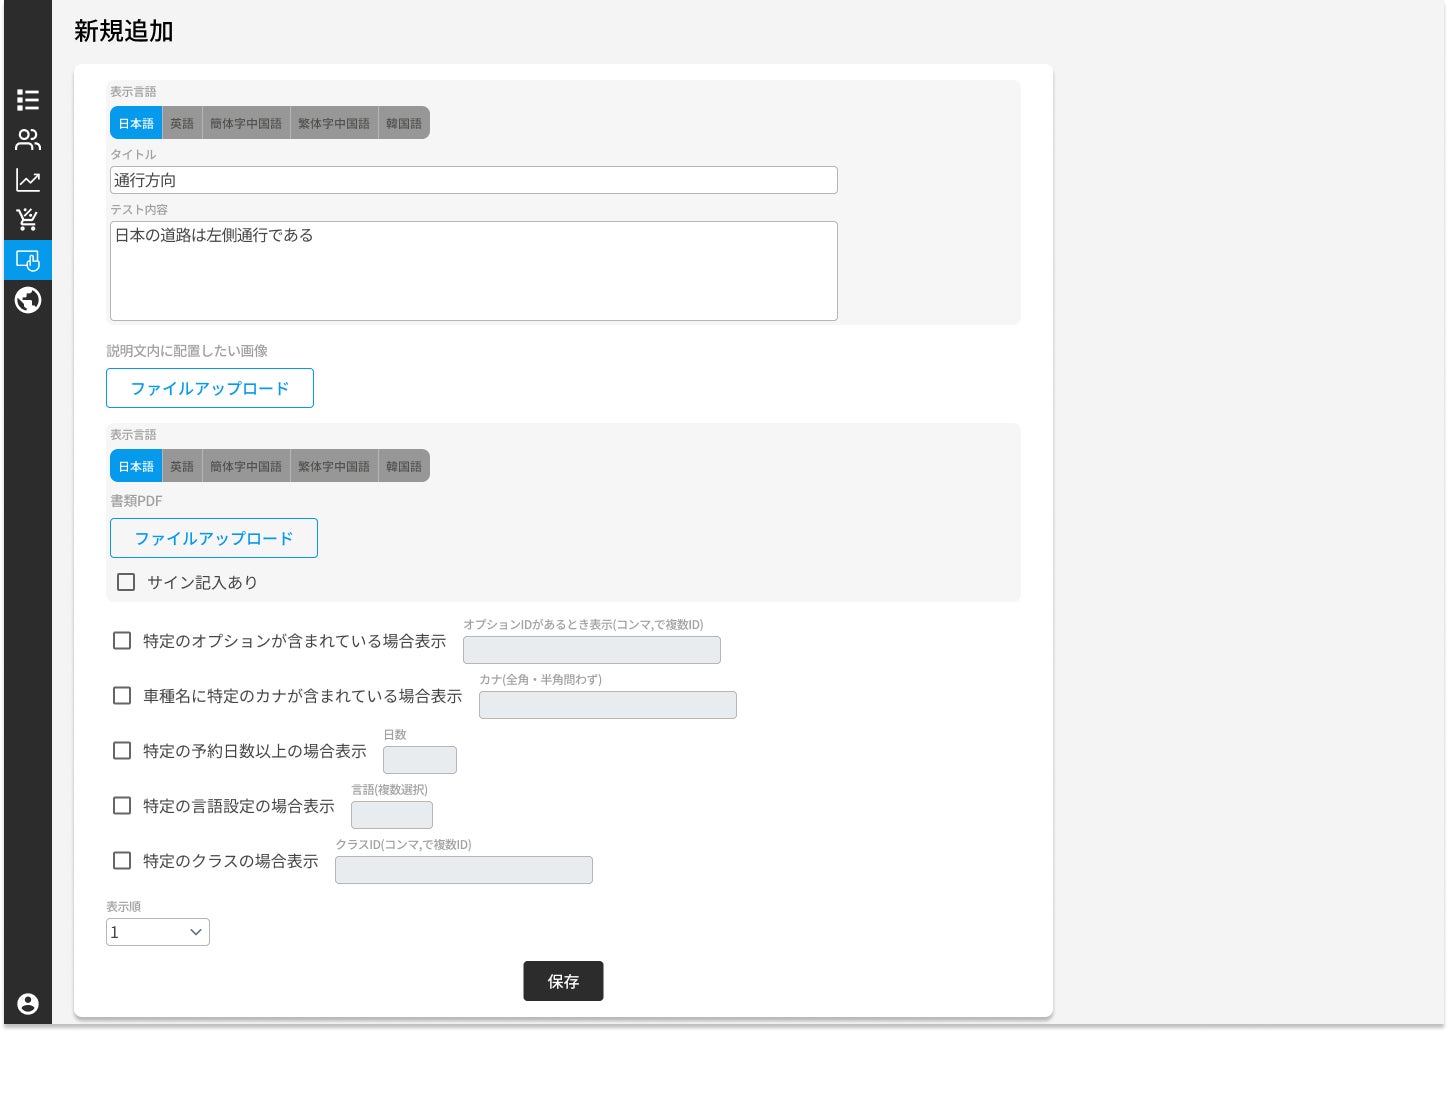Switch to 簡体字中国語 tab above 書類PDF
Viewport: 1448px width, 1118px height.
pyautogui.click(x=246, y=466)
